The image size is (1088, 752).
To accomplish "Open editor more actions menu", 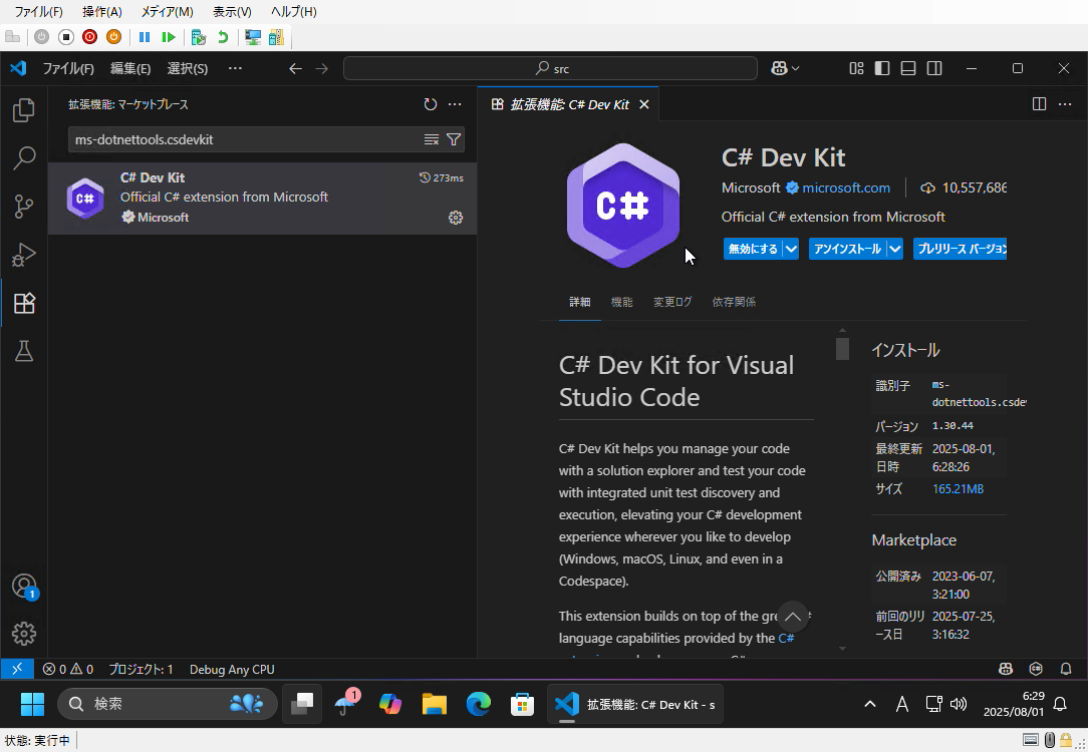I will 1064,104.
